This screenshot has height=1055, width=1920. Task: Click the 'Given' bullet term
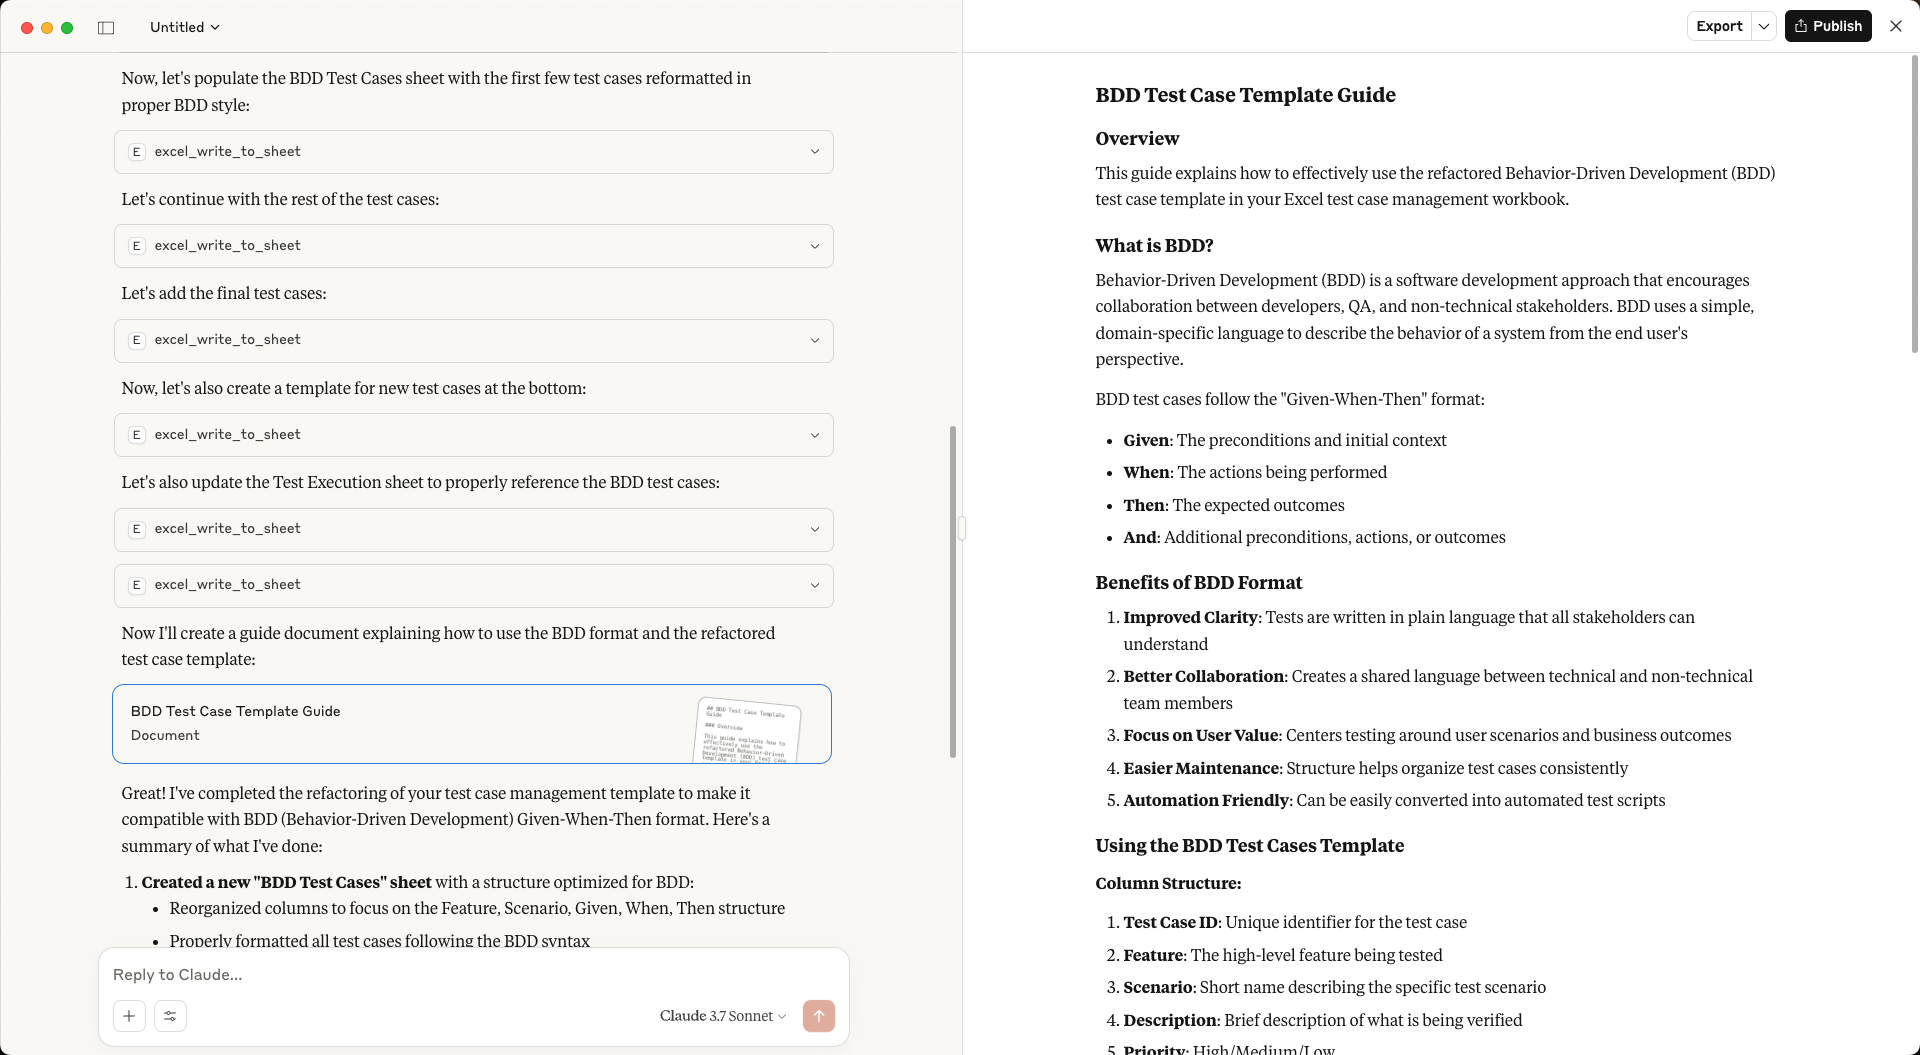pos(1146,440)
